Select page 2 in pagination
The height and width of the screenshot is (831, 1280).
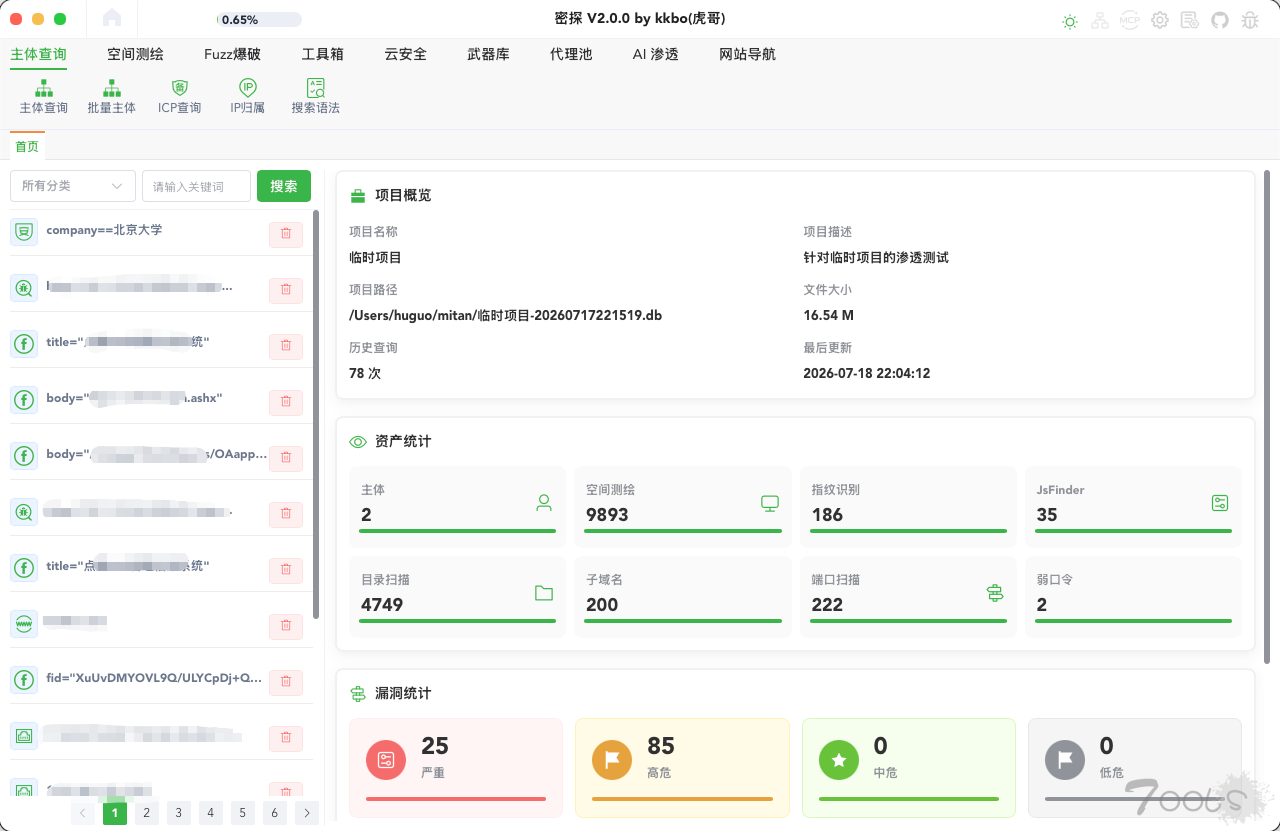[x=147, y=813]
